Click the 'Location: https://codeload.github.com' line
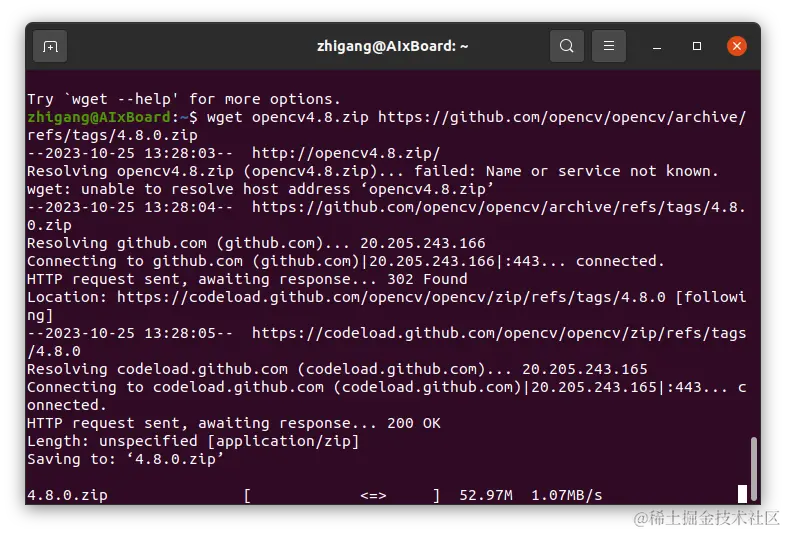Viewport: 786px width, 533px height. (386, 306)
